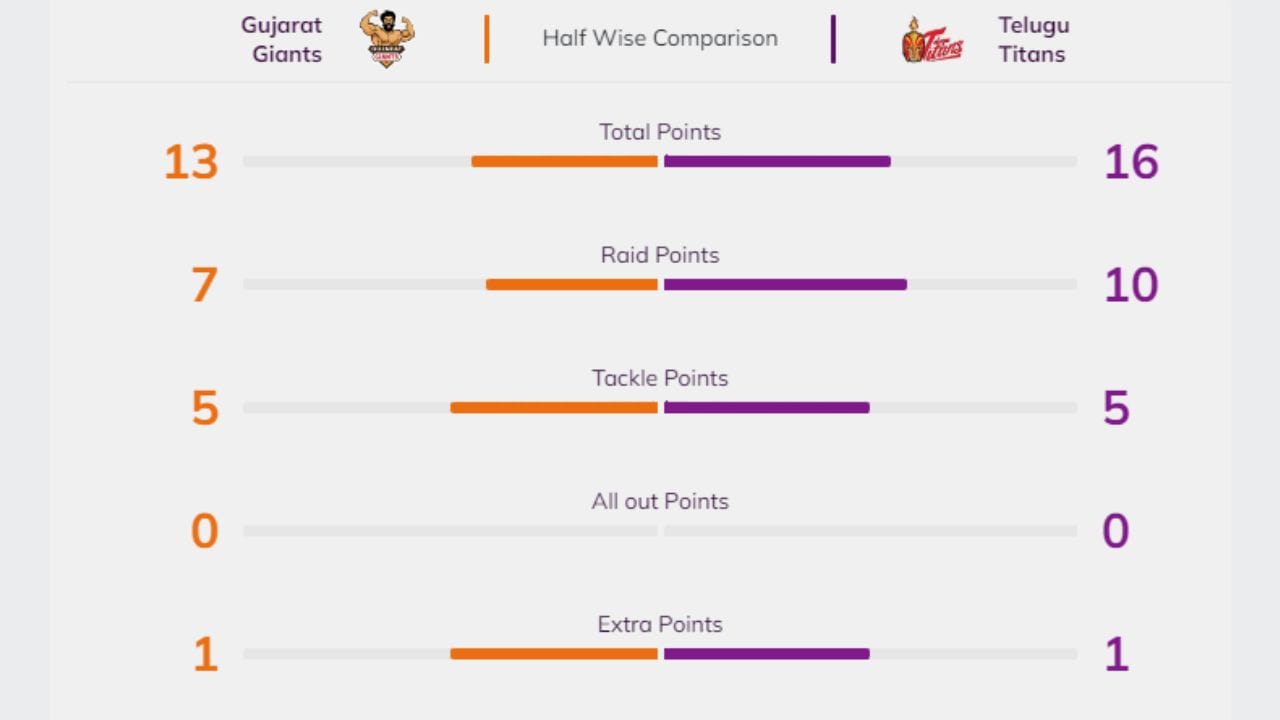This screenshot has width=1280, height=720.
Task: Click the purple Total Points bar
Action: (x=777, y=161)
